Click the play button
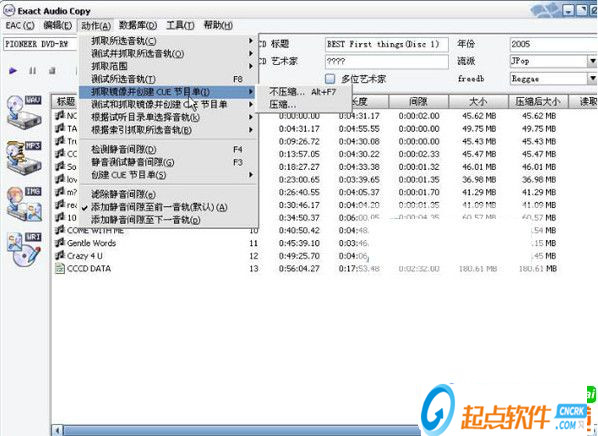The height and width of the screenshot is (436, 598). pyautogui.click(x=13, y=71)
